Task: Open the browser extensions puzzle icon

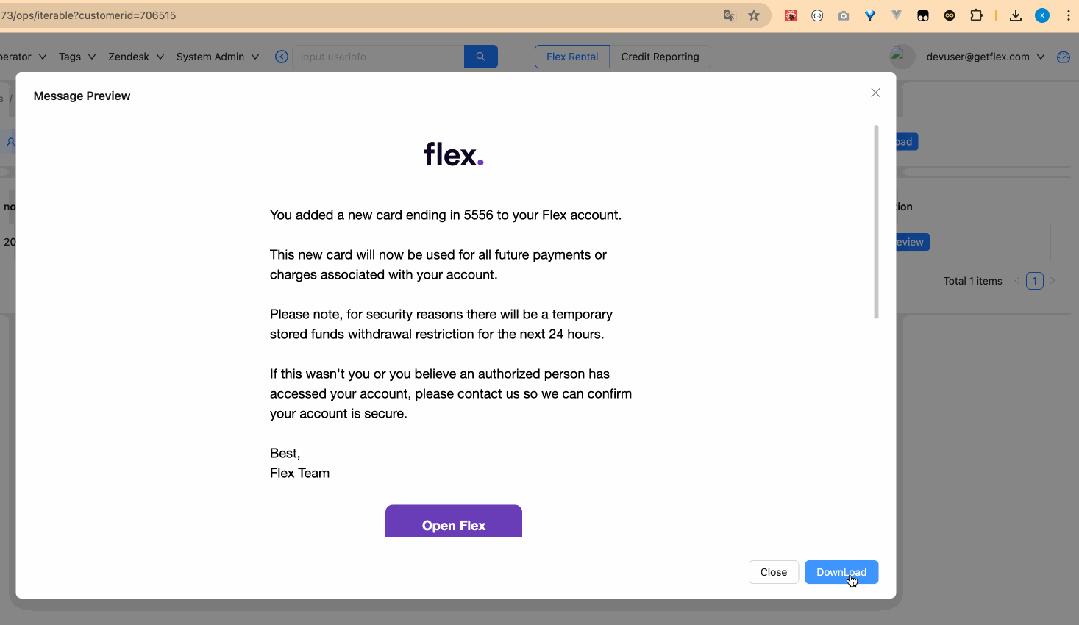Action: pos(976,15)
